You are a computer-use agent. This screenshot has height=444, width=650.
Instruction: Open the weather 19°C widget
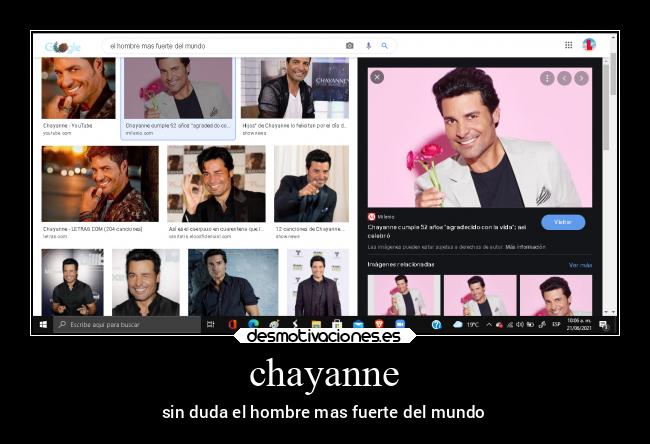(466, 325)
